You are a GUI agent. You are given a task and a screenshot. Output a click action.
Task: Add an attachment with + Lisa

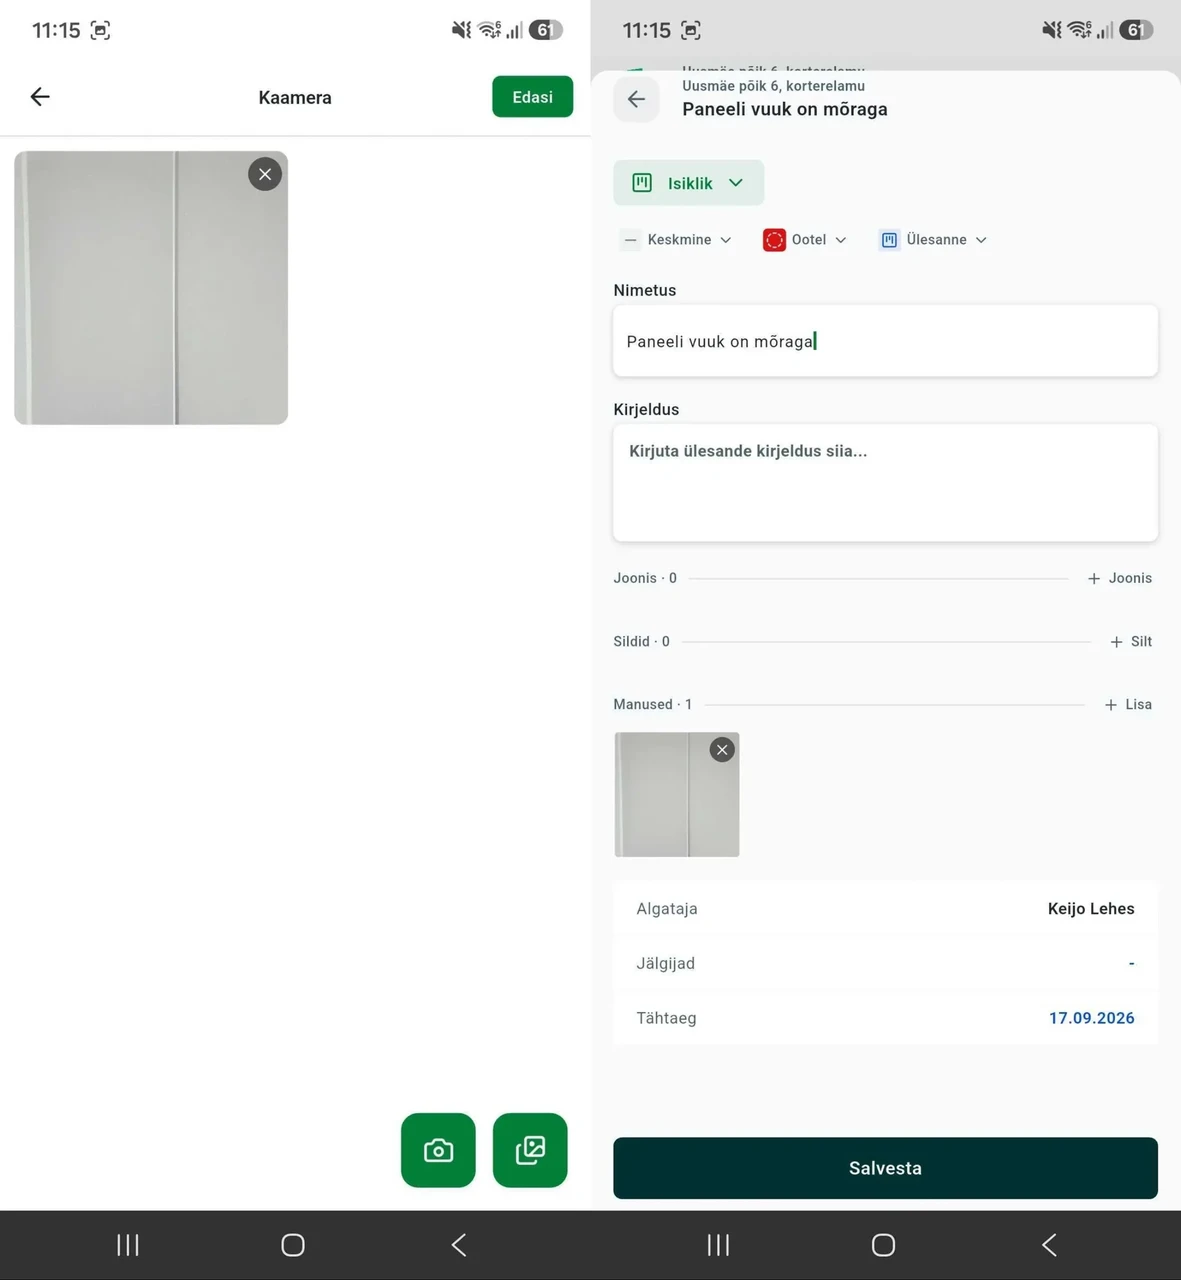click(x=1128, y=705)
